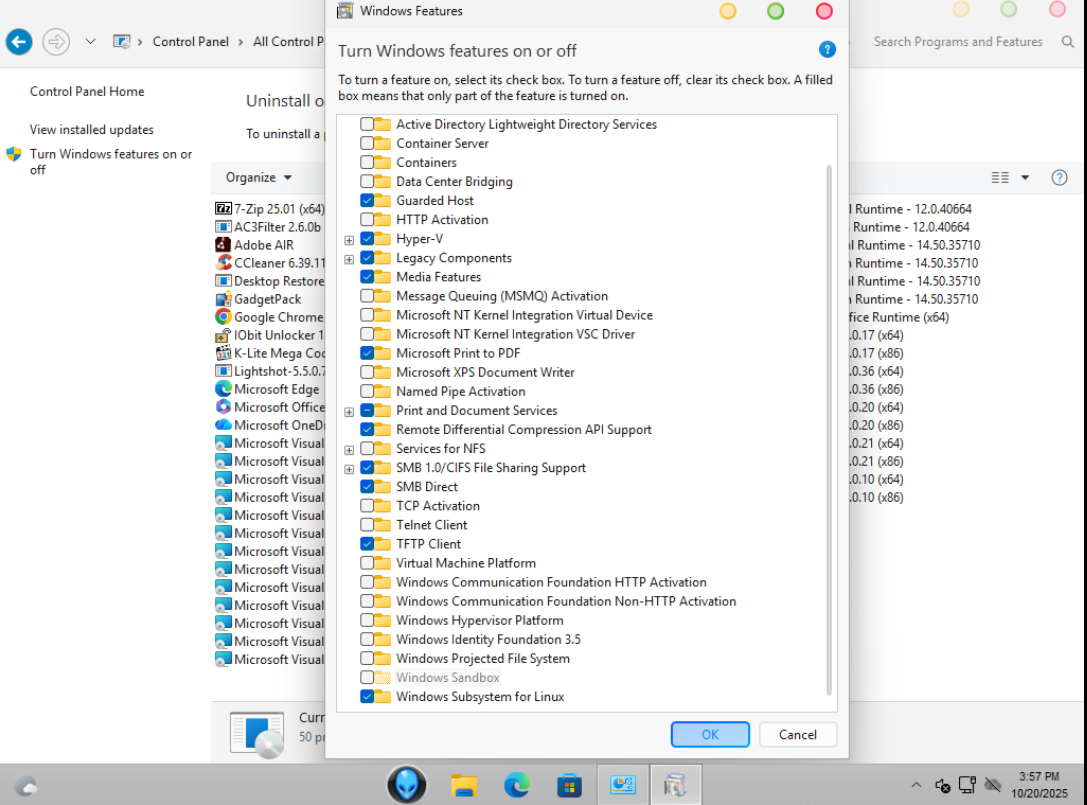Screen dimensions: 1087x805
Task: Expand the Legacy Components node
Action: pos(349,259)
